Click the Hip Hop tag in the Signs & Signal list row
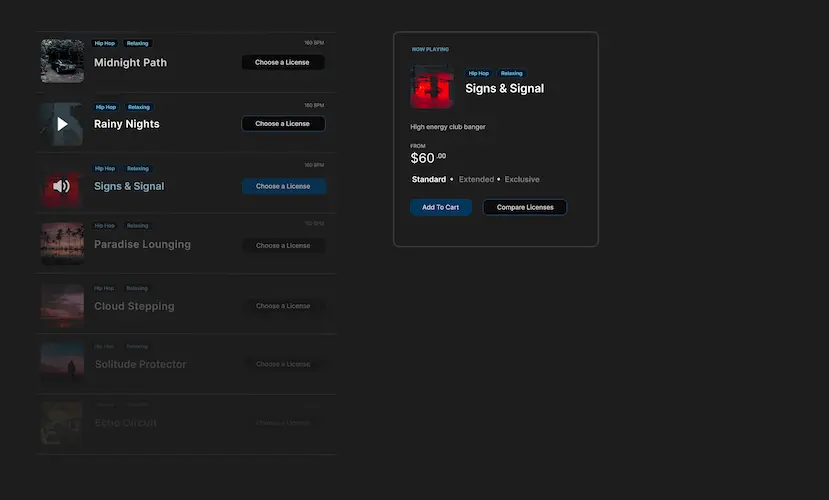This screenshot has width=829, height=500. coord(105,169)
